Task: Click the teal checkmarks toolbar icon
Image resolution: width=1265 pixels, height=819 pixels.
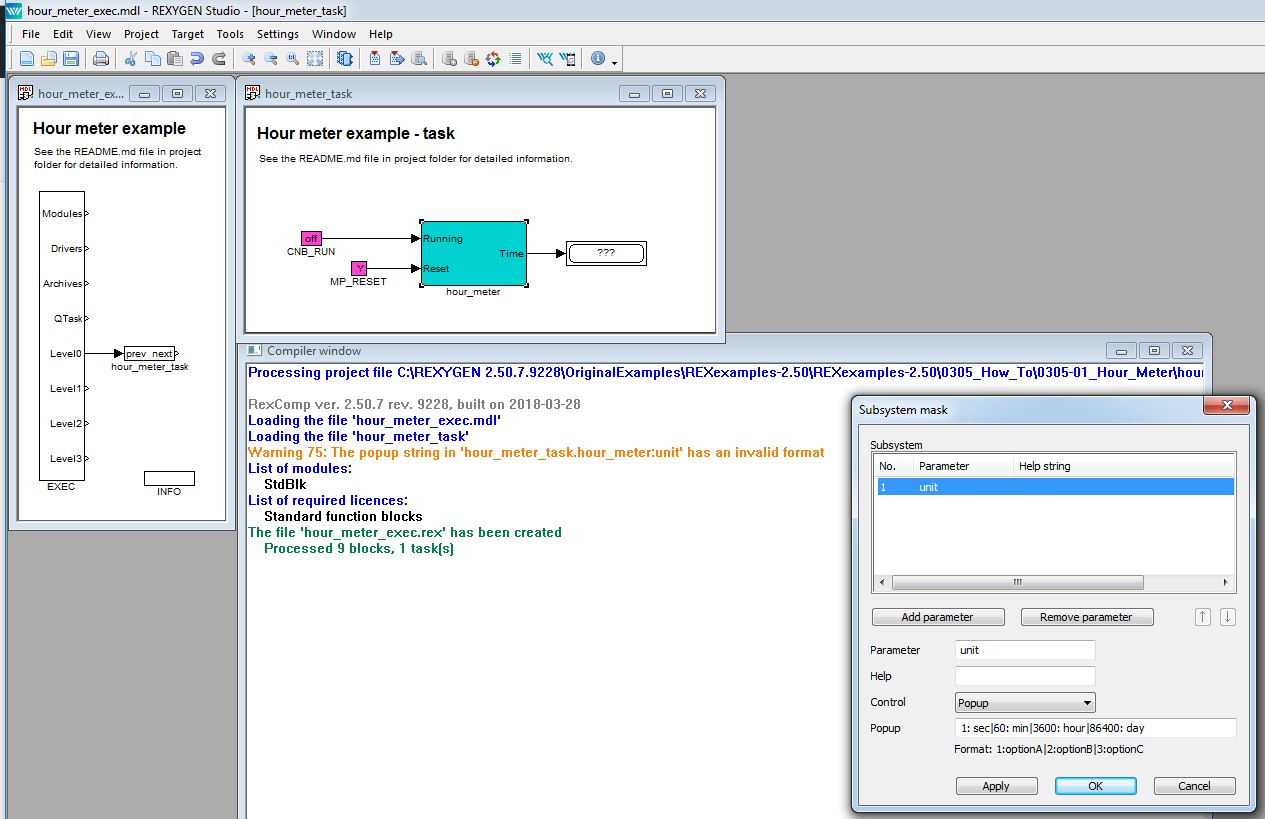Action: tap(545, 59)
